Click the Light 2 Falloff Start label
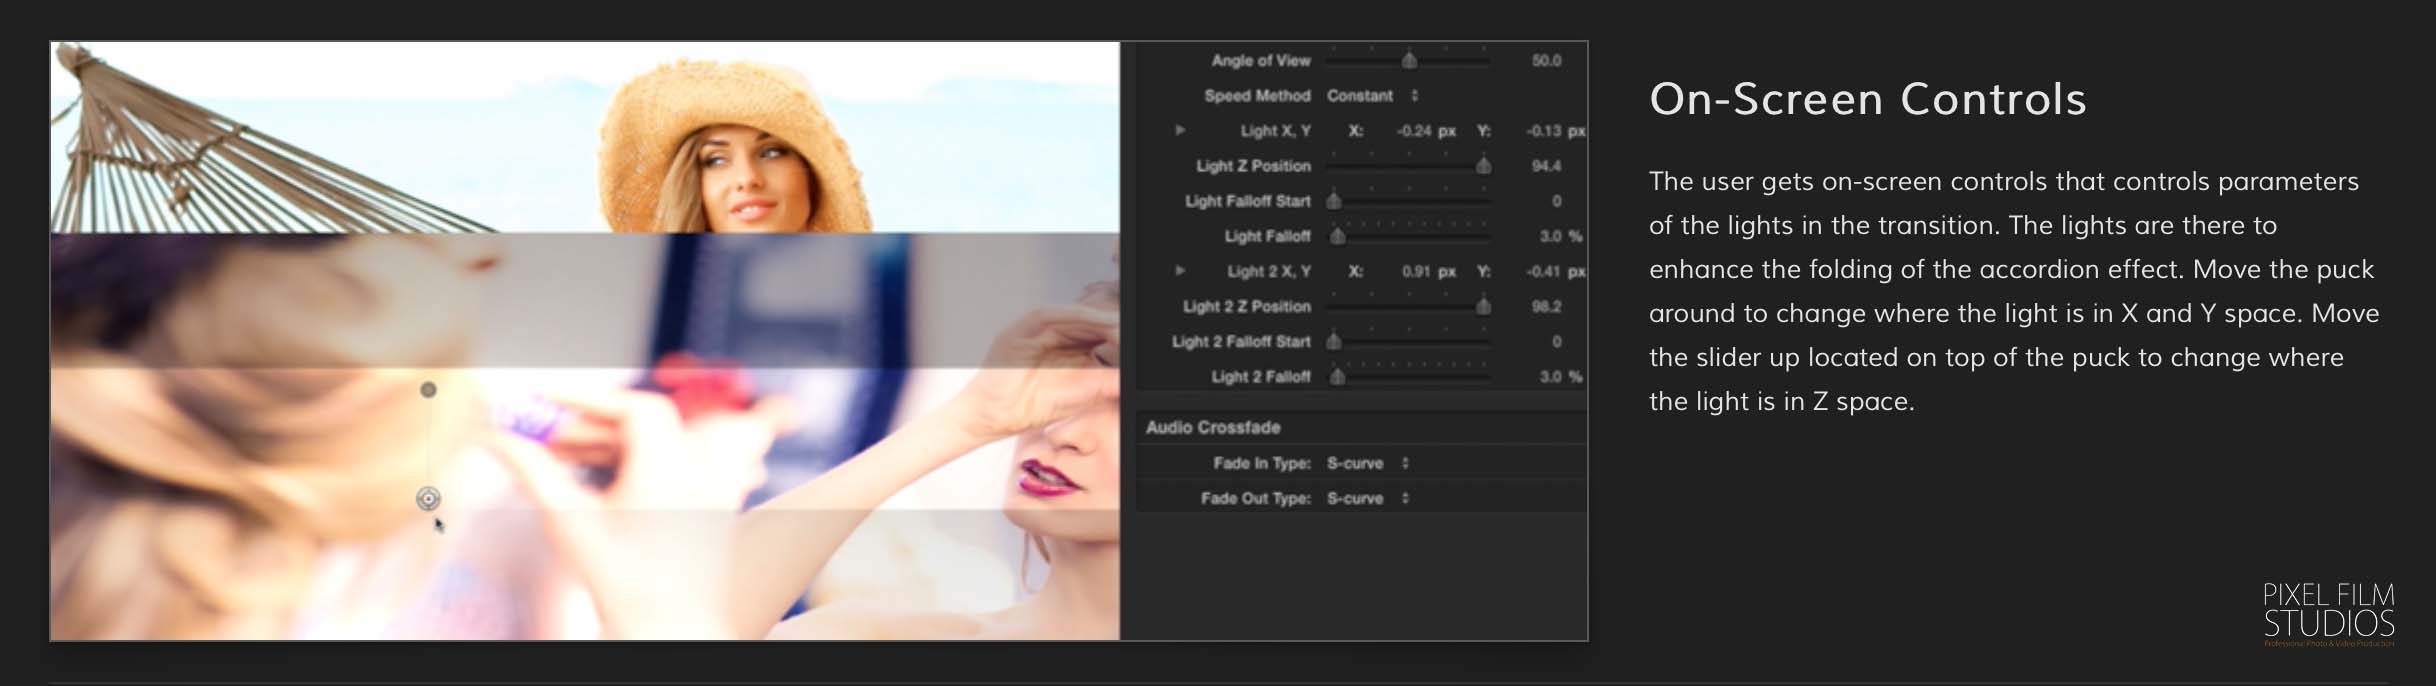Screen dimensions: 2436x686 pyautogui.click(x=1241, y=341)
